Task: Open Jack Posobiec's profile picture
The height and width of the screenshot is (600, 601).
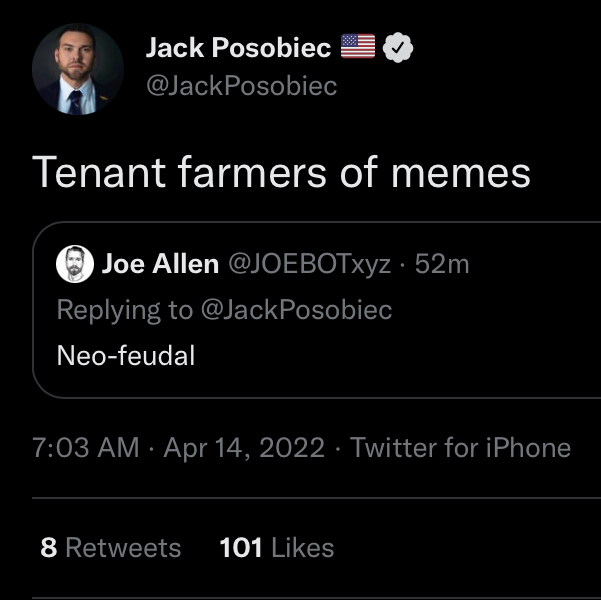Action: pos(78,69)
